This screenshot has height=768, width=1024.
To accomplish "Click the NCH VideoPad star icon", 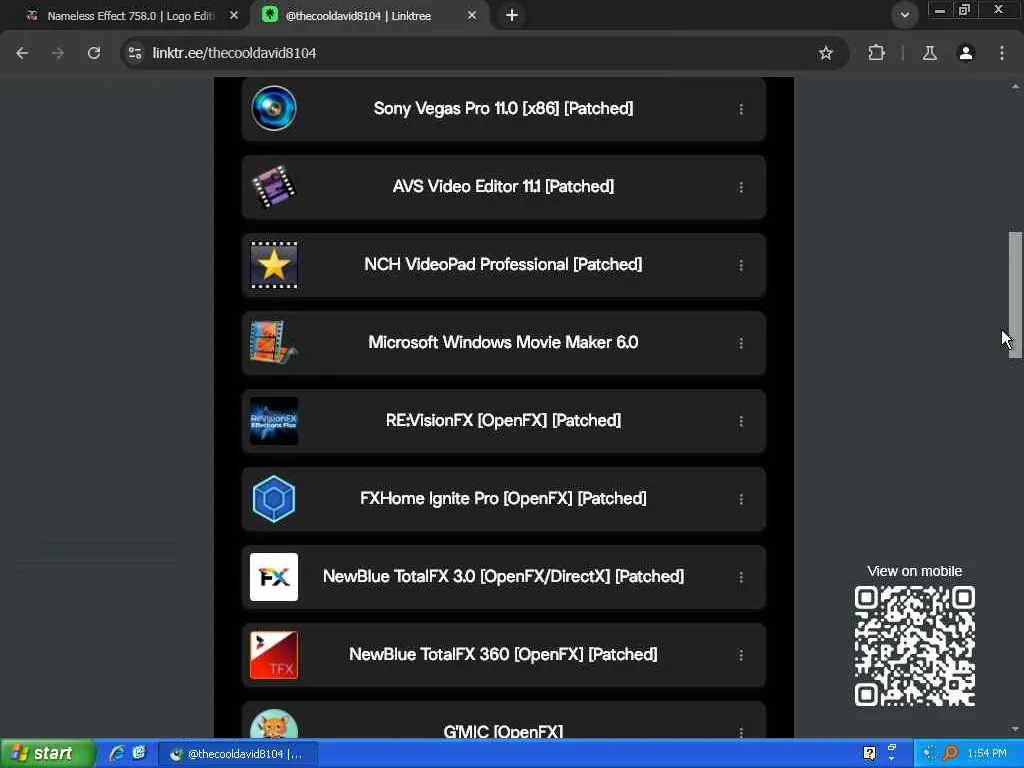I will pos(274,264).
